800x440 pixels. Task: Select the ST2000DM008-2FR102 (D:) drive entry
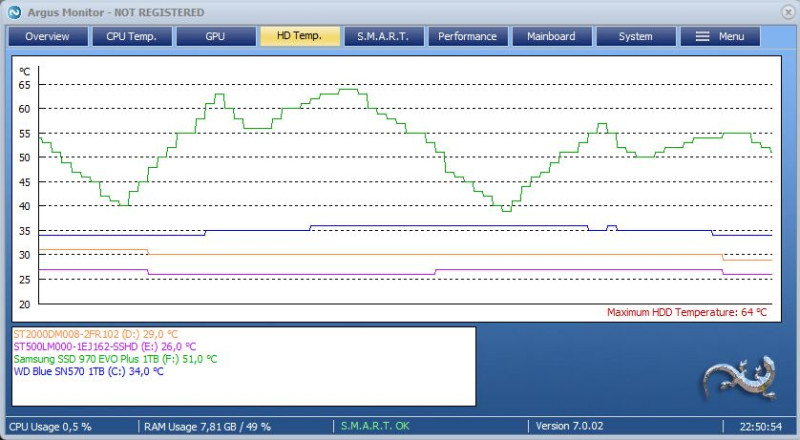[x=95, y=334]
